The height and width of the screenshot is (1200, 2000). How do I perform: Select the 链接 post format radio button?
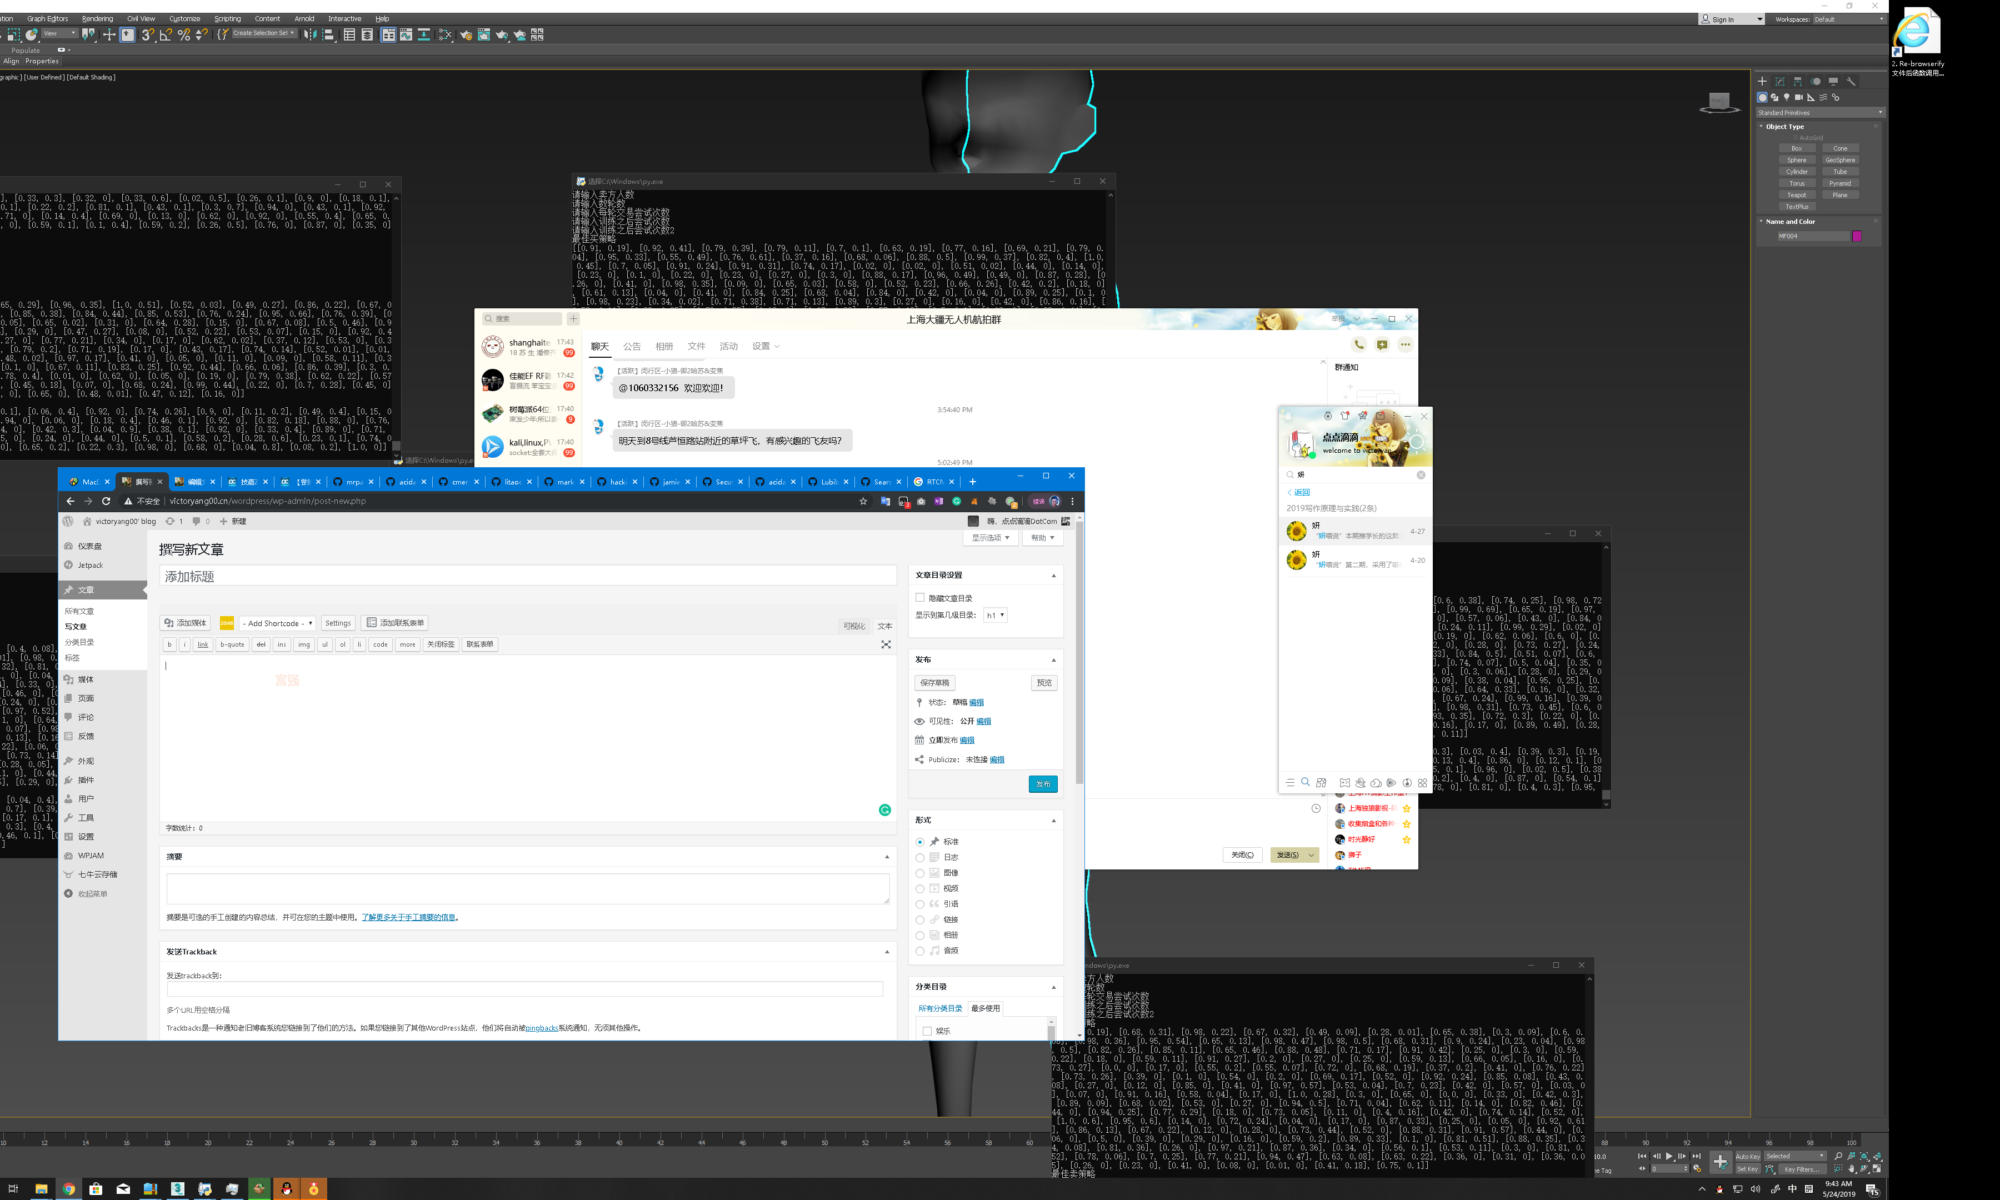920,919
